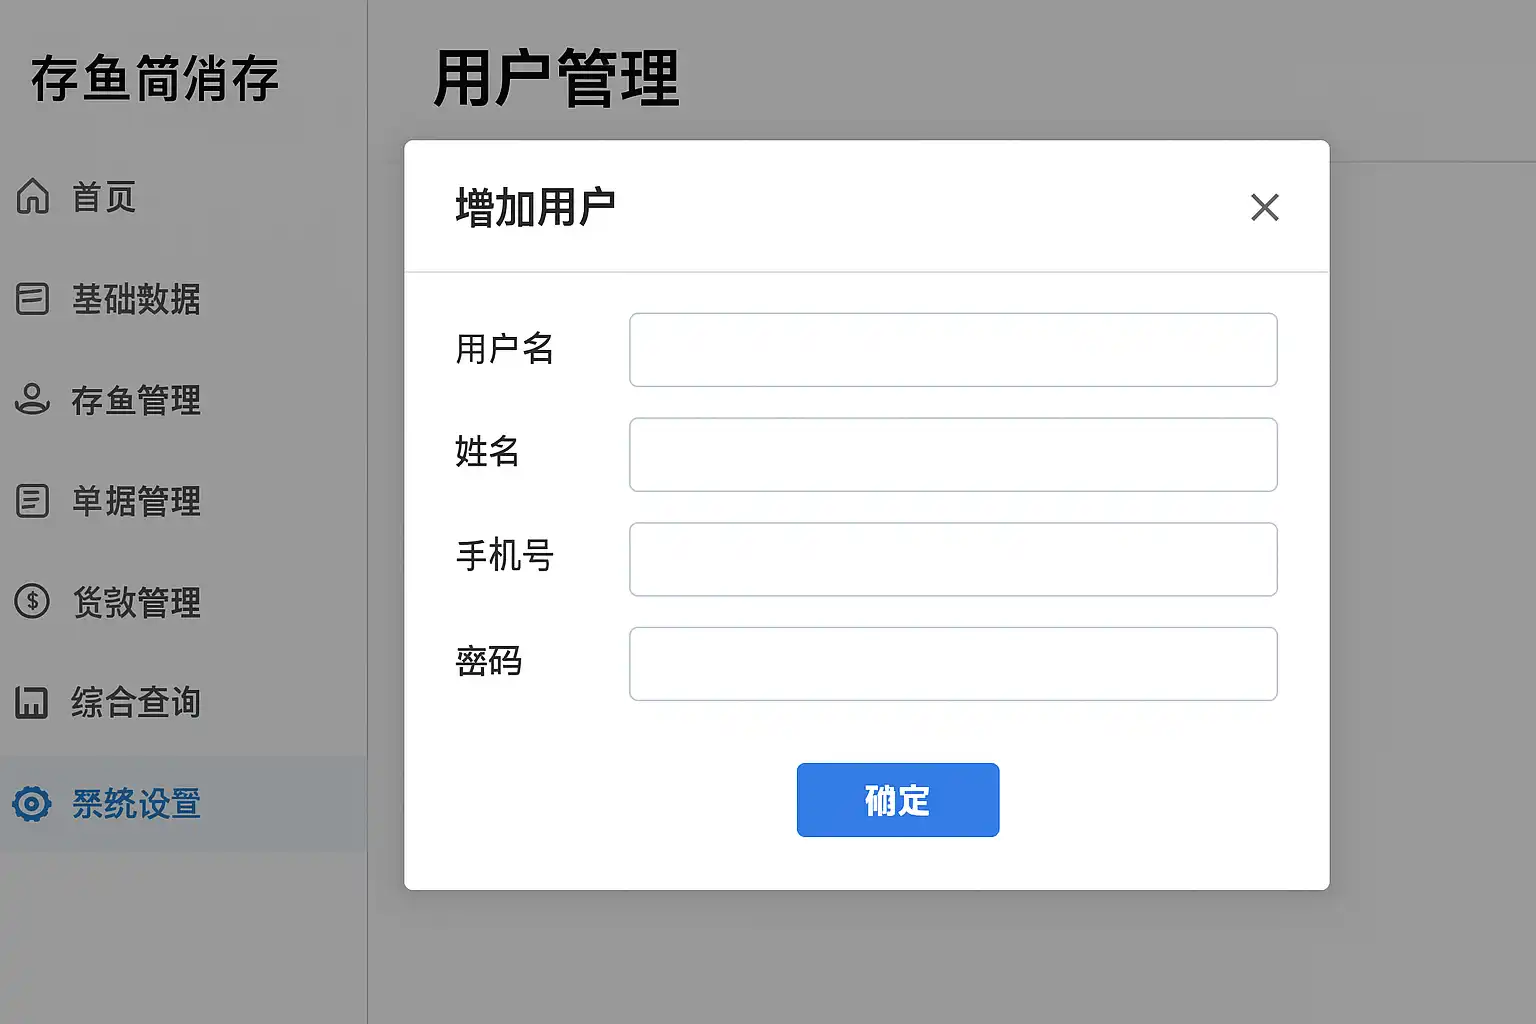Screen dimensions: 1536x1024
Task: Click the document icon for 单据管理
Action: [x=32, y=500]
